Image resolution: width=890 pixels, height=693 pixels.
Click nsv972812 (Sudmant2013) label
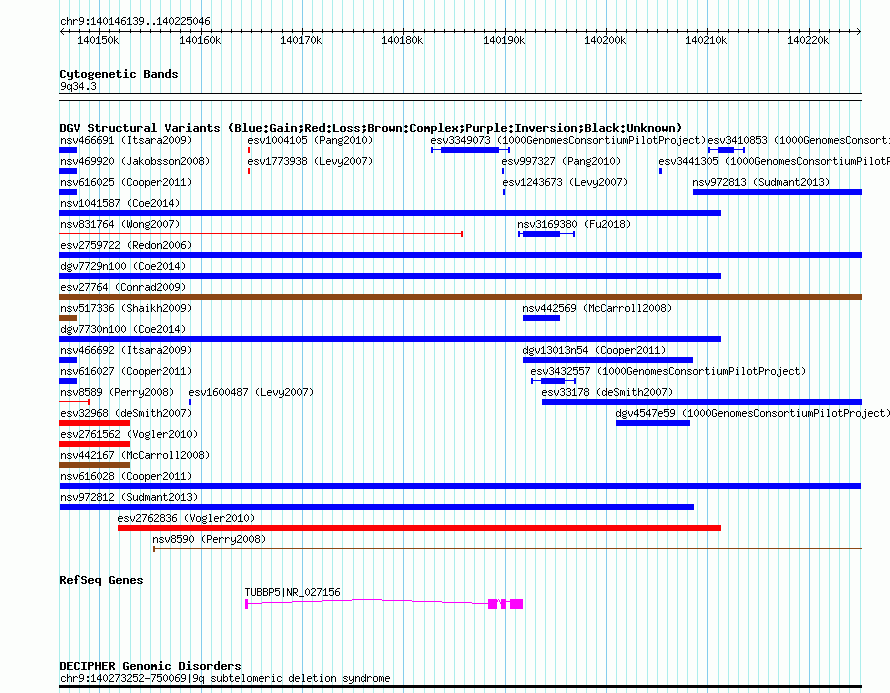(129, 497)
